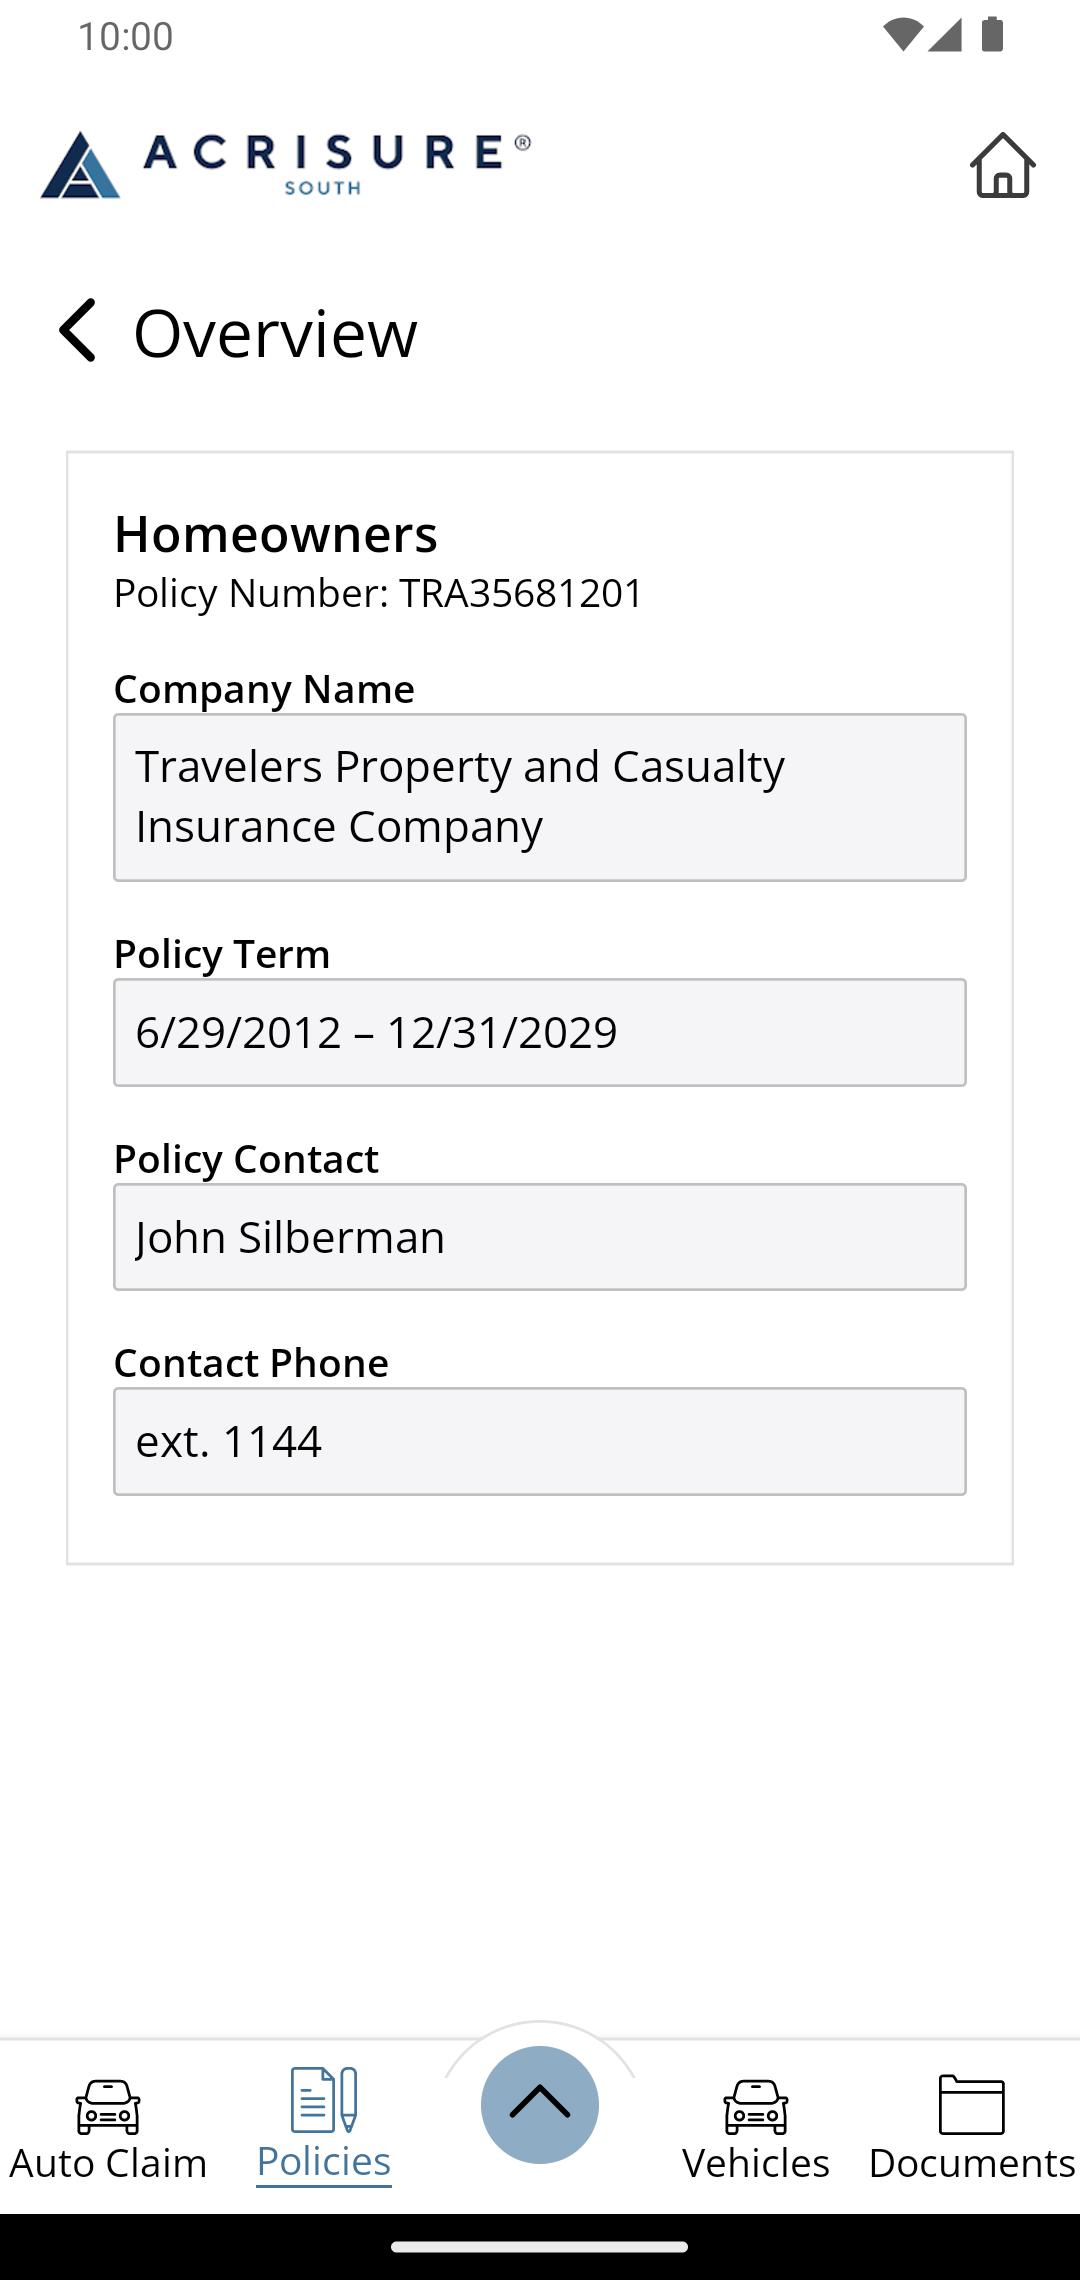Go back using the Overview arrow
The width and height of the screenshot is (1080, 2280).
(x=78, y=331)
